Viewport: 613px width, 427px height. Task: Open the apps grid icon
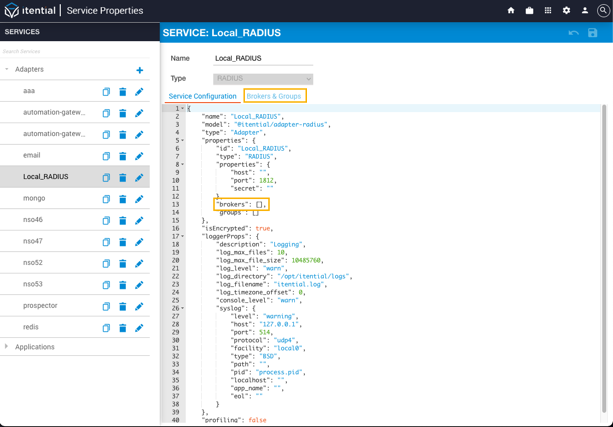point(548,11)
